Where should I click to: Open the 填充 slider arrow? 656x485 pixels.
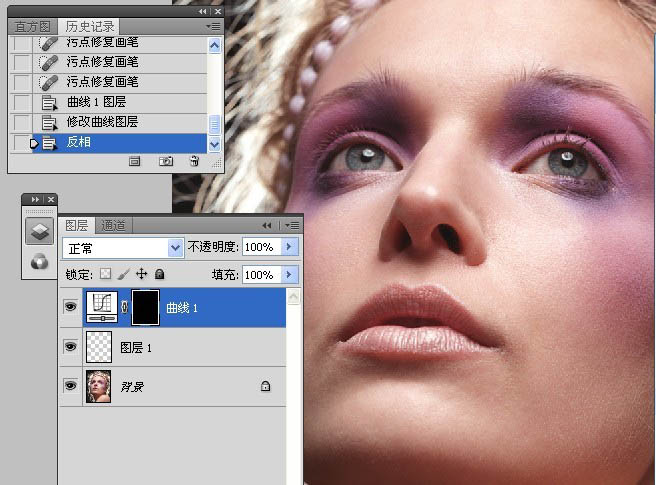coord(290,275)
